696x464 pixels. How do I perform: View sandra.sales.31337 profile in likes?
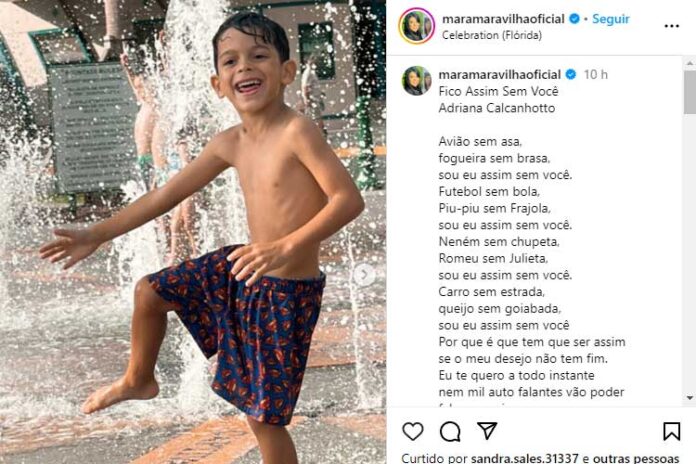tap(525, 458)
